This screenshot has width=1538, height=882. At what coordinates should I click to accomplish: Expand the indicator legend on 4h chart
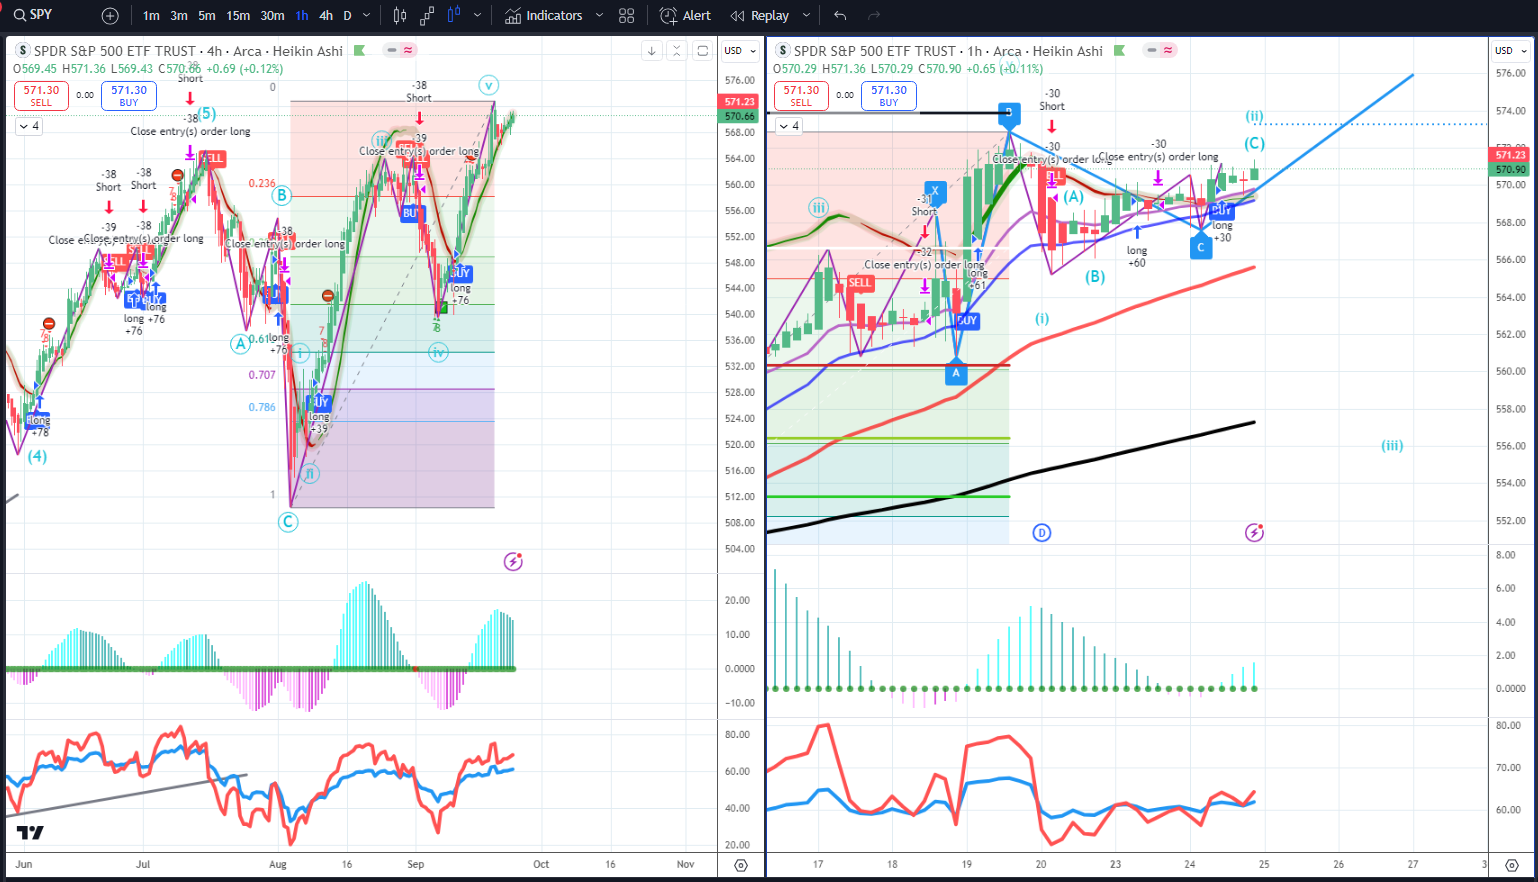pos(28,126)
